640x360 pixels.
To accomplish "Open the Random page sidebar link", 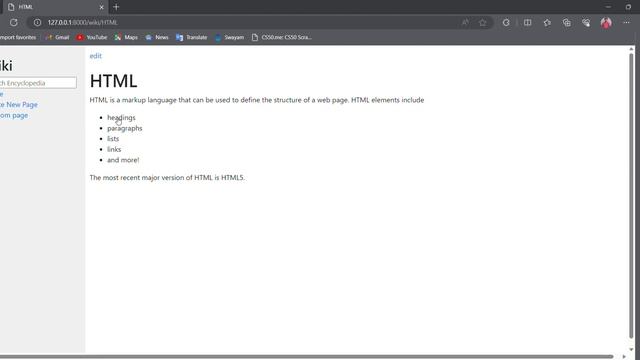I will pos(14,115).
